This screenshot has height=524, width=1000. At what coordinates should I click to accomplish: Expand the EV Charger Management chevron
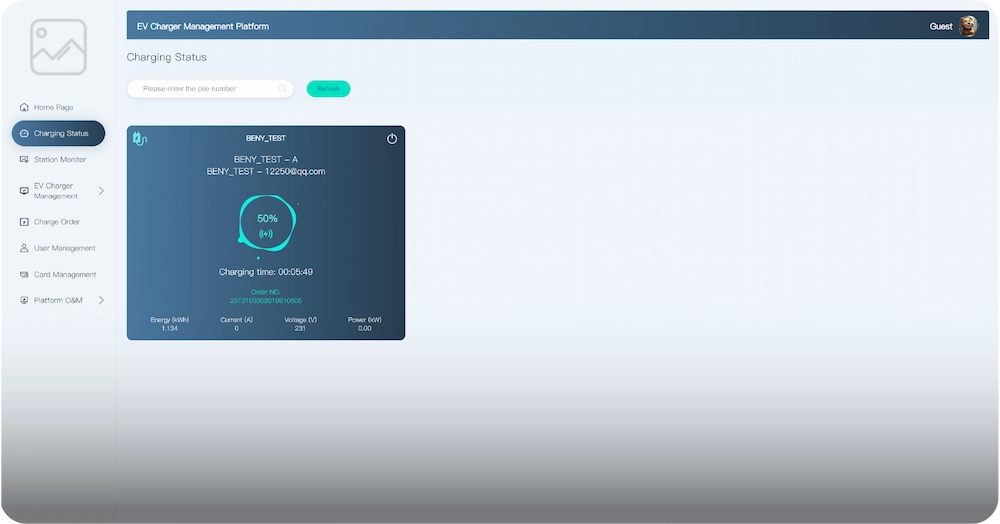tap(101, 191)
